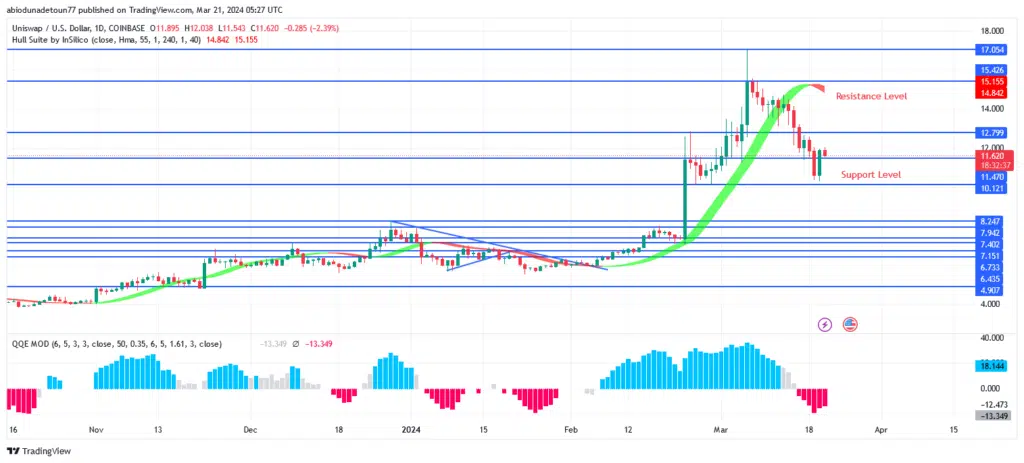
Task: Click the 17.054 horizontal line price label
Action: 993,50
